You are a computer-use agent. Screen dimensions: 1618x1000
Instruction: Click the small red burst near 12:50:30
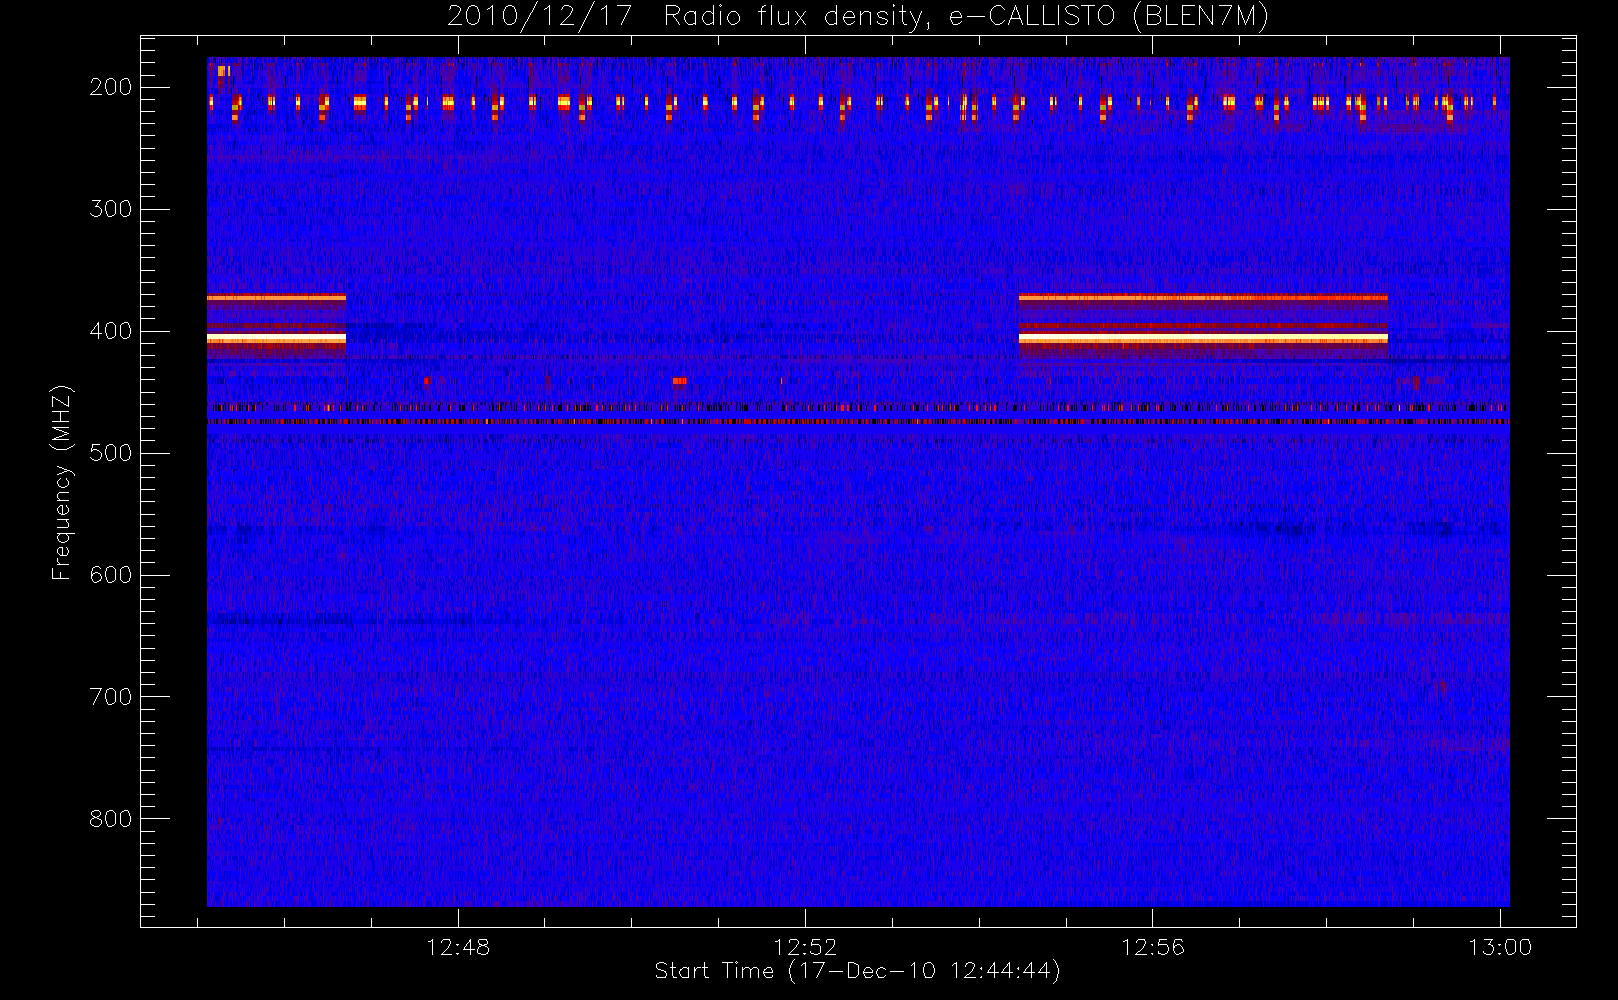680,381
